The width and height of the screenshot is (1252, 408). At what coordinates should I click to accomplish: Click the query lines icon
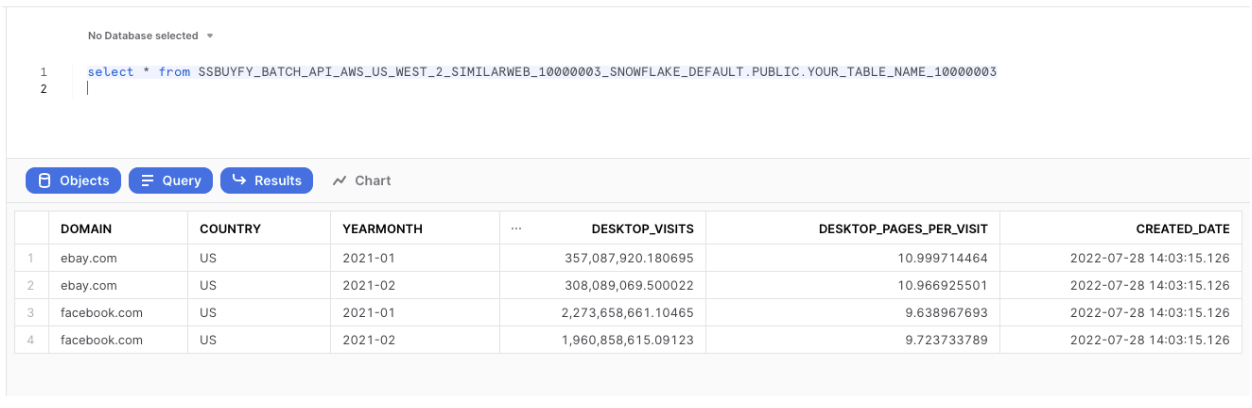[147, 181]
